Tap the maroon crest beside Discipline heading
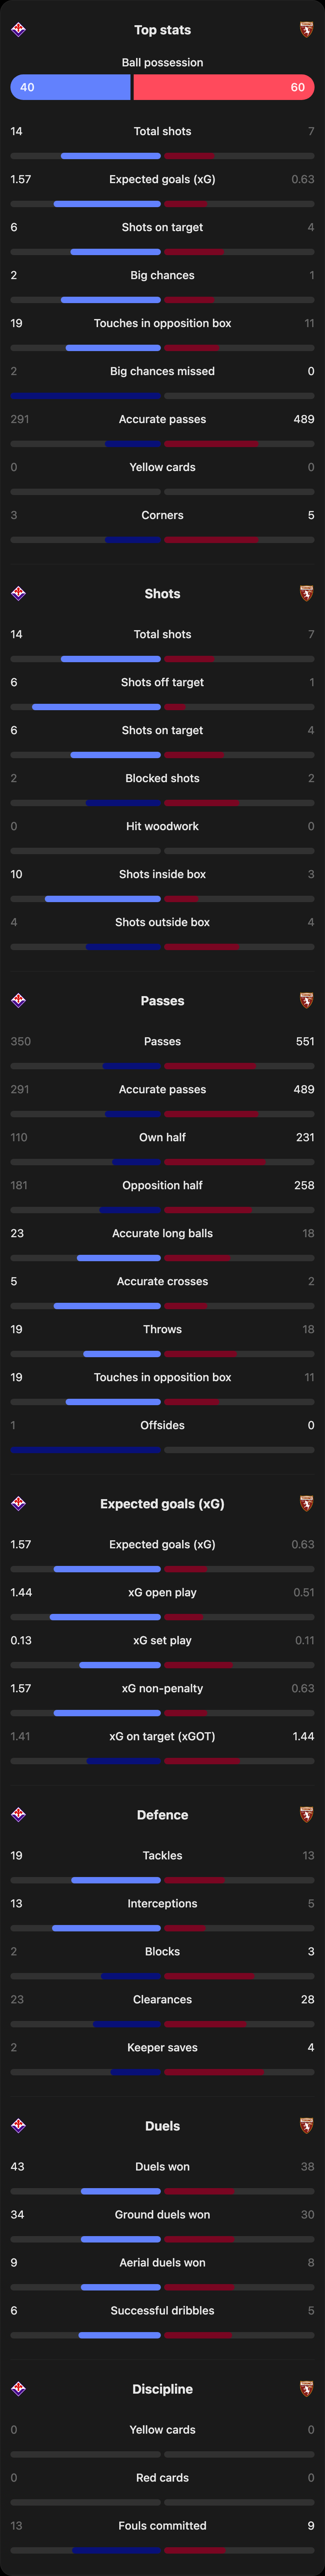 tap(307, 2388)
